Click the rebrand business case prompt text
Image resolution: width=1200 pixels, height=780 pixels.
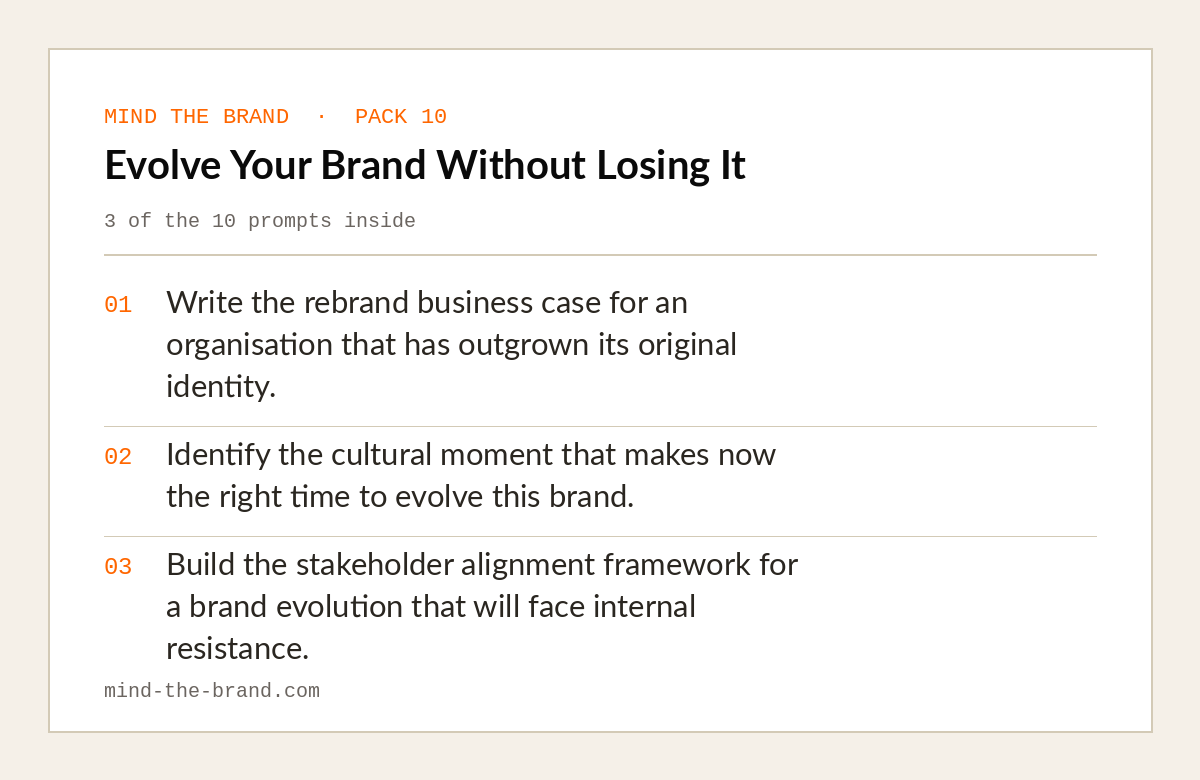tap(451, 344)
